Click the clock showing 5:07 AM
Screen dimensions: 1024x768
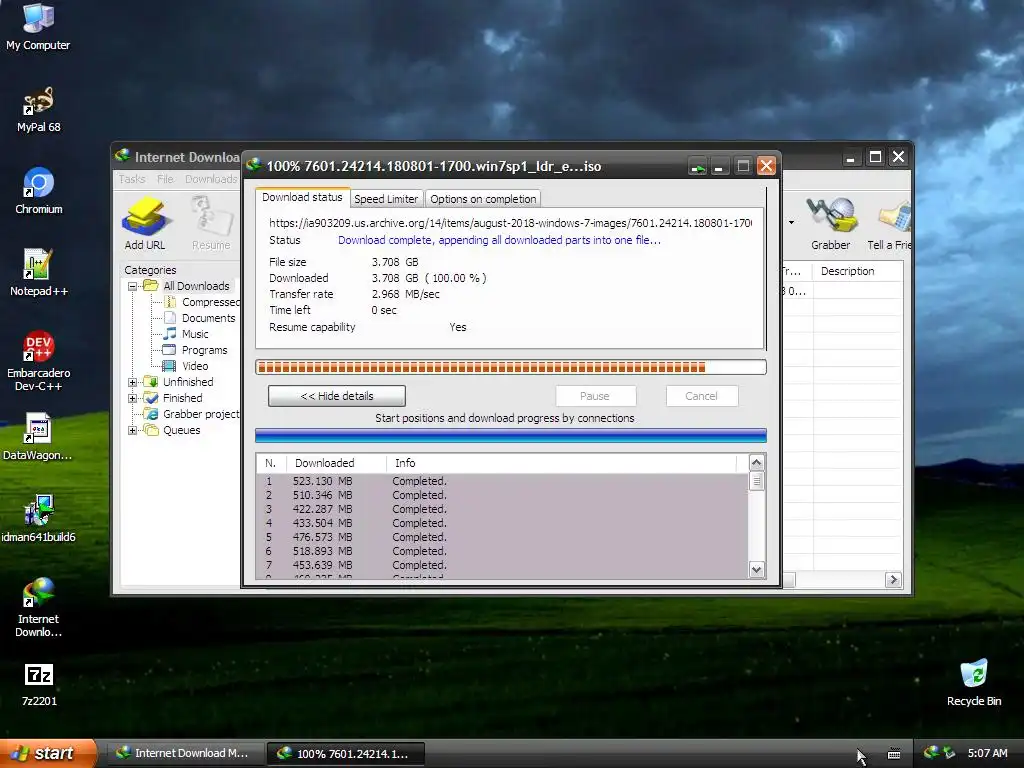click(987, 753)
